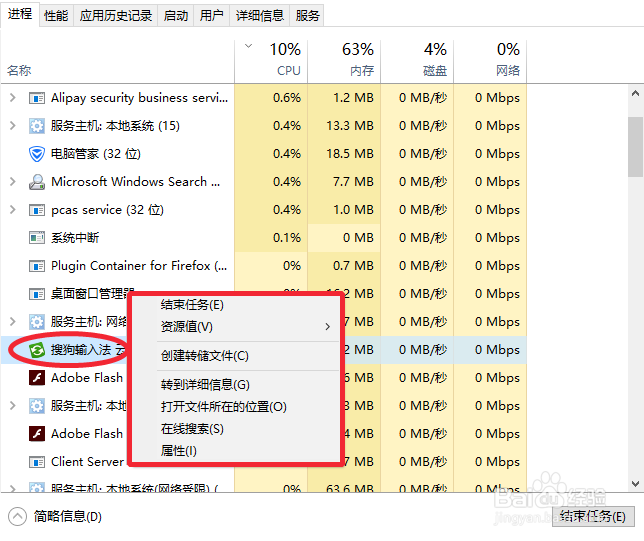Click the 0.6% CPU value for Alipay
644x541 pixels.
tap(287, 98)
